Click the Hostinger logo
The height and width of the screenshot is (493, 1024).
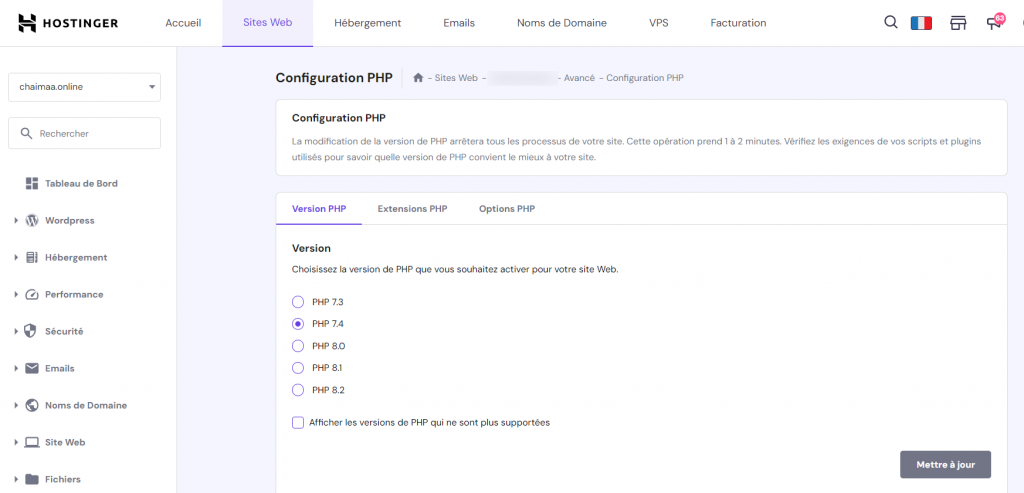tap(68, 23)
